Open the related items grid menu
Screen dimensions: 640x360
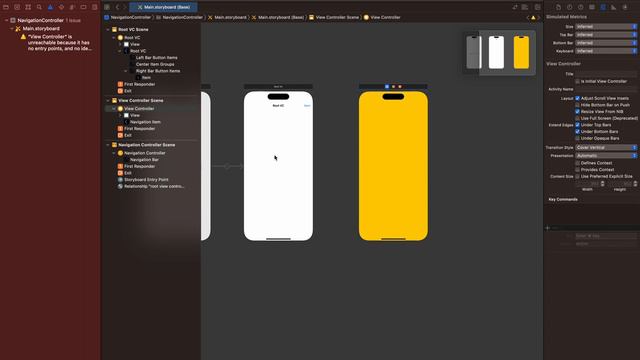click(x=107, y=7)
